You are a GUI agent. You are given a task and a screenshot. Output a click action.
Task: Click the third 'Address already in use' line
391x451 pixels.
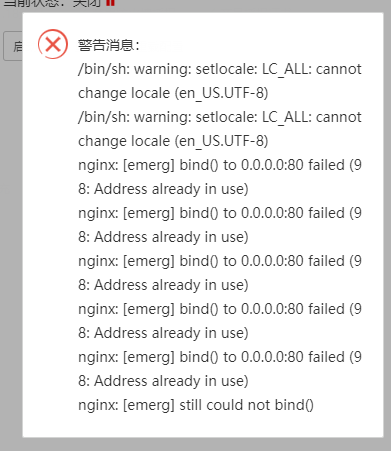pos(163,285)
